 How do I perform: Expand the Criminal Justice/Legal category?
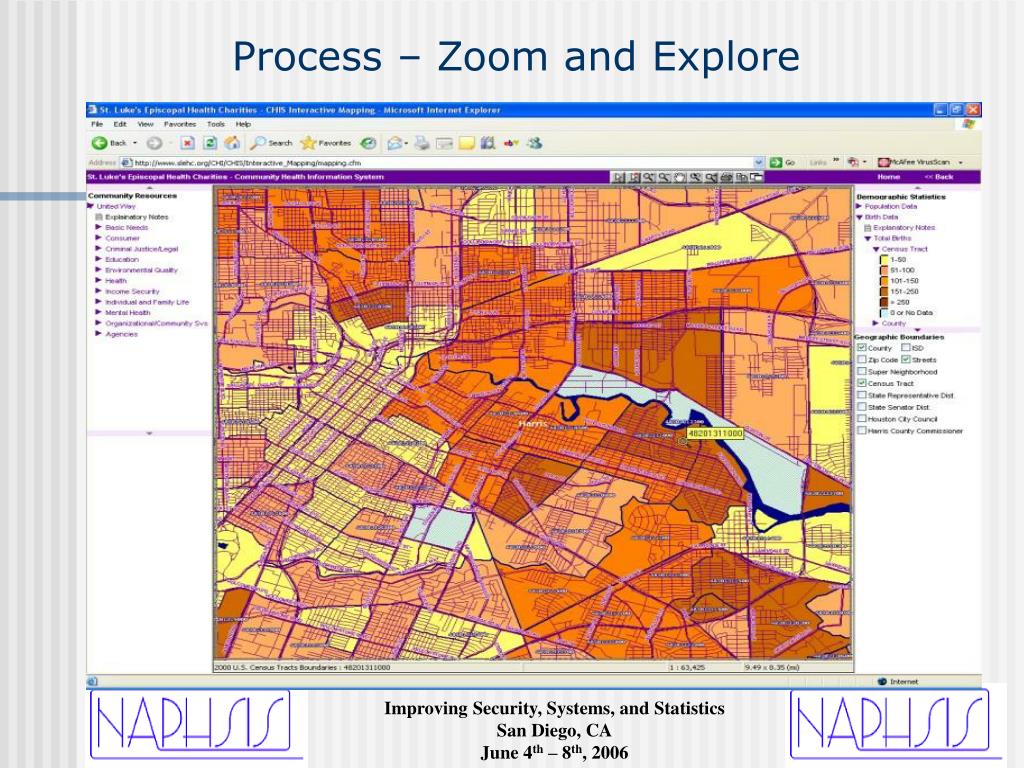click(99, 249)
